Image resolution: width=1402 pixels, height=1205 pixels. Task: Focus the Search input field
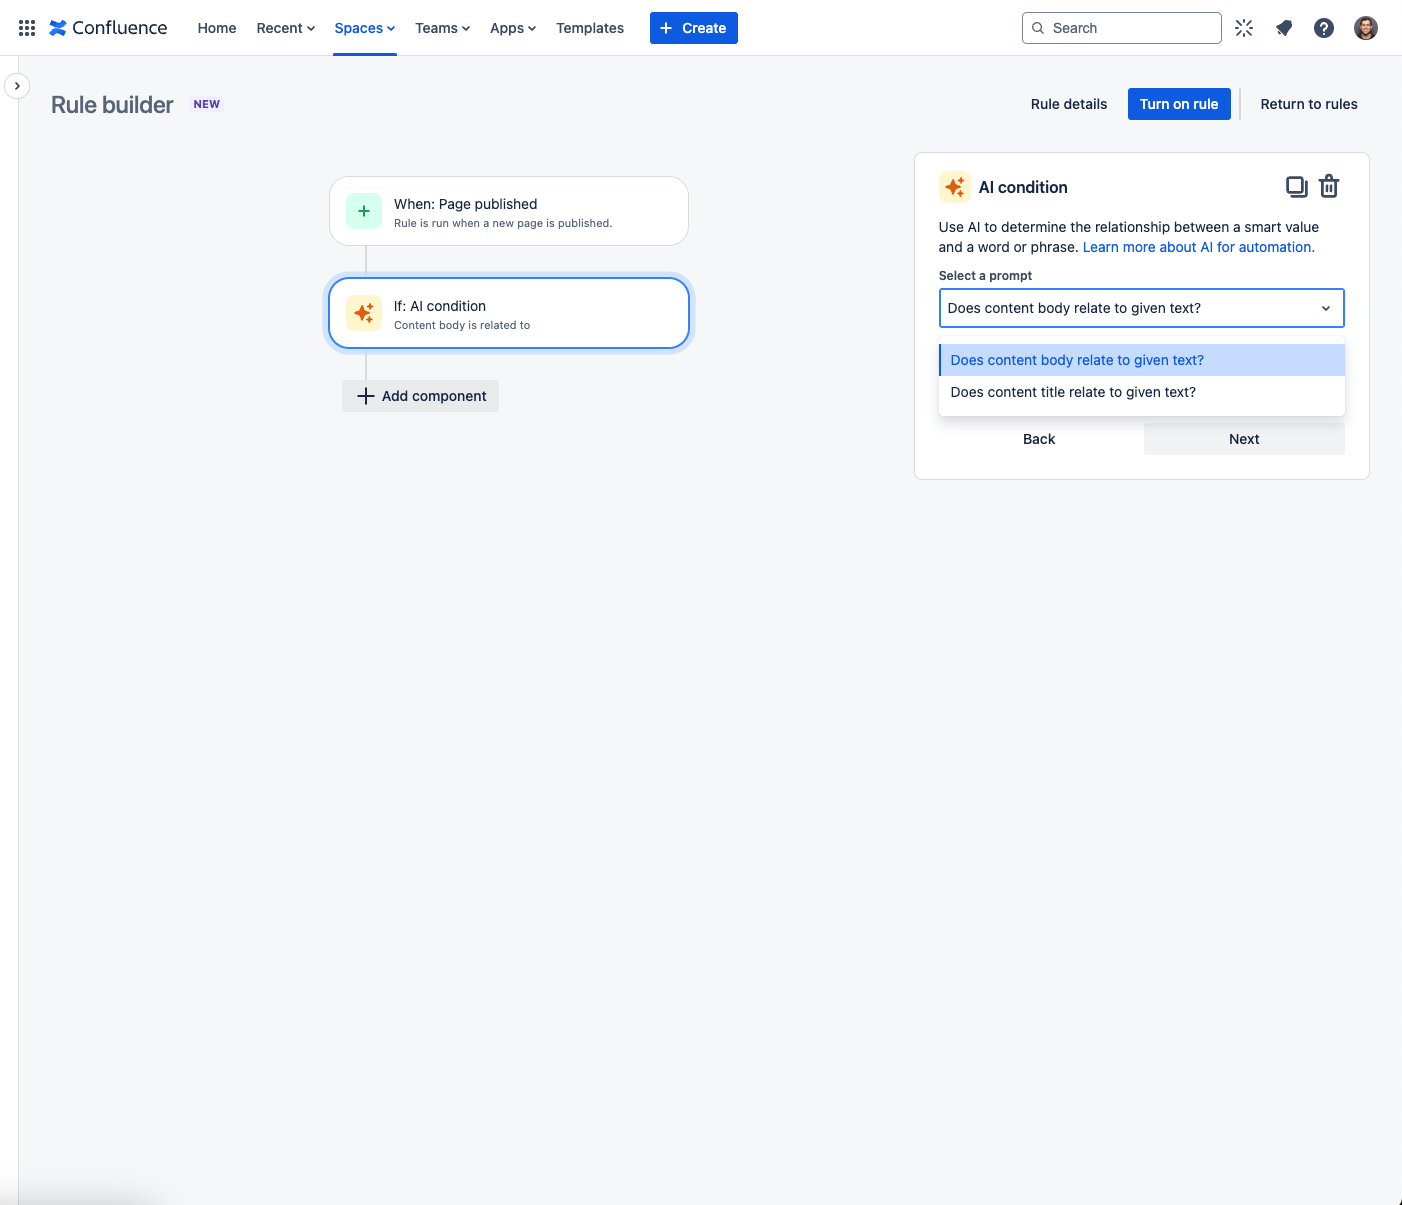pyautogui.click(x=1122, y=28)
